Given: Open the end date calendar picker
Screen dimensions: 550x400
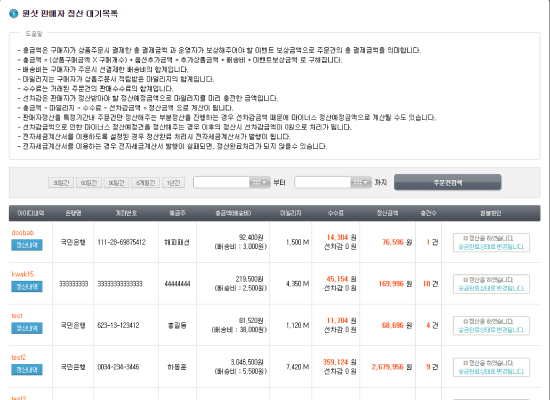Looking at the screenshot, I should [x=361, y=182].
